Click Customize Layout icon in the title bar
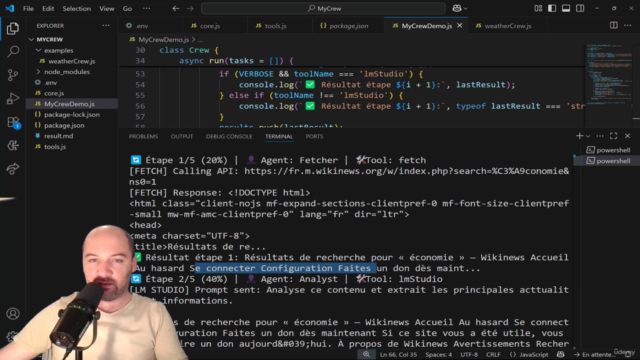The image size is (640, 360). [538, 8]
